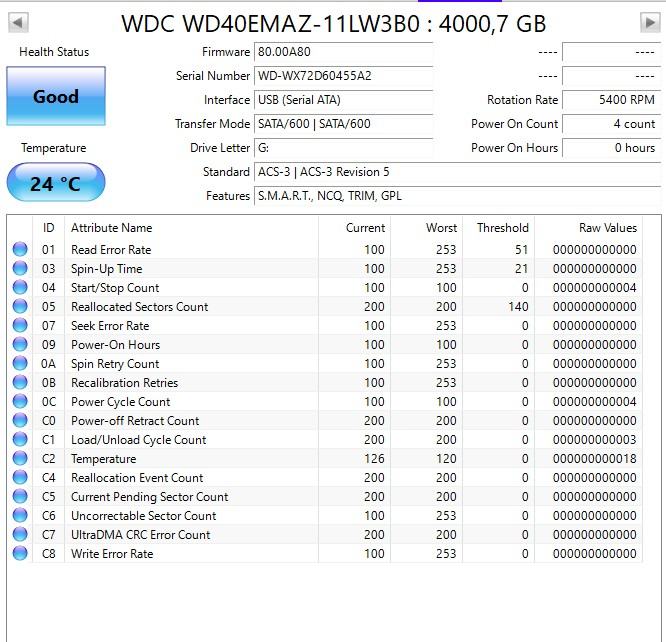Click raw value 000000000003 of Load/Unload Cycle

(595, 439)
